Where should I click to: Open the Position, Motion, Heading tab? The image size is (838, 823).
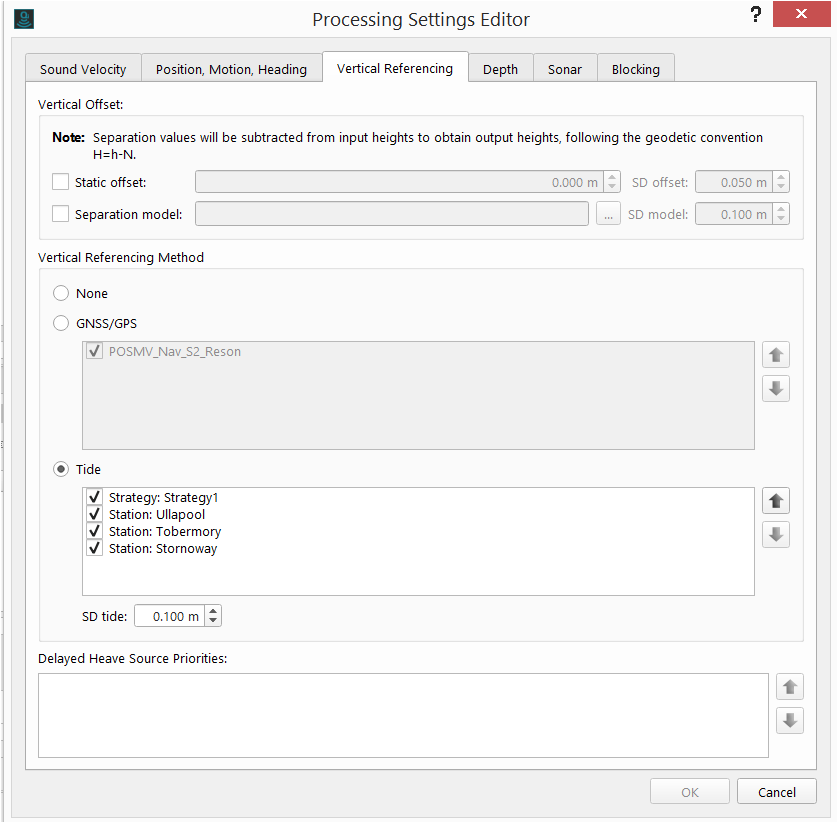click(231, 69)
